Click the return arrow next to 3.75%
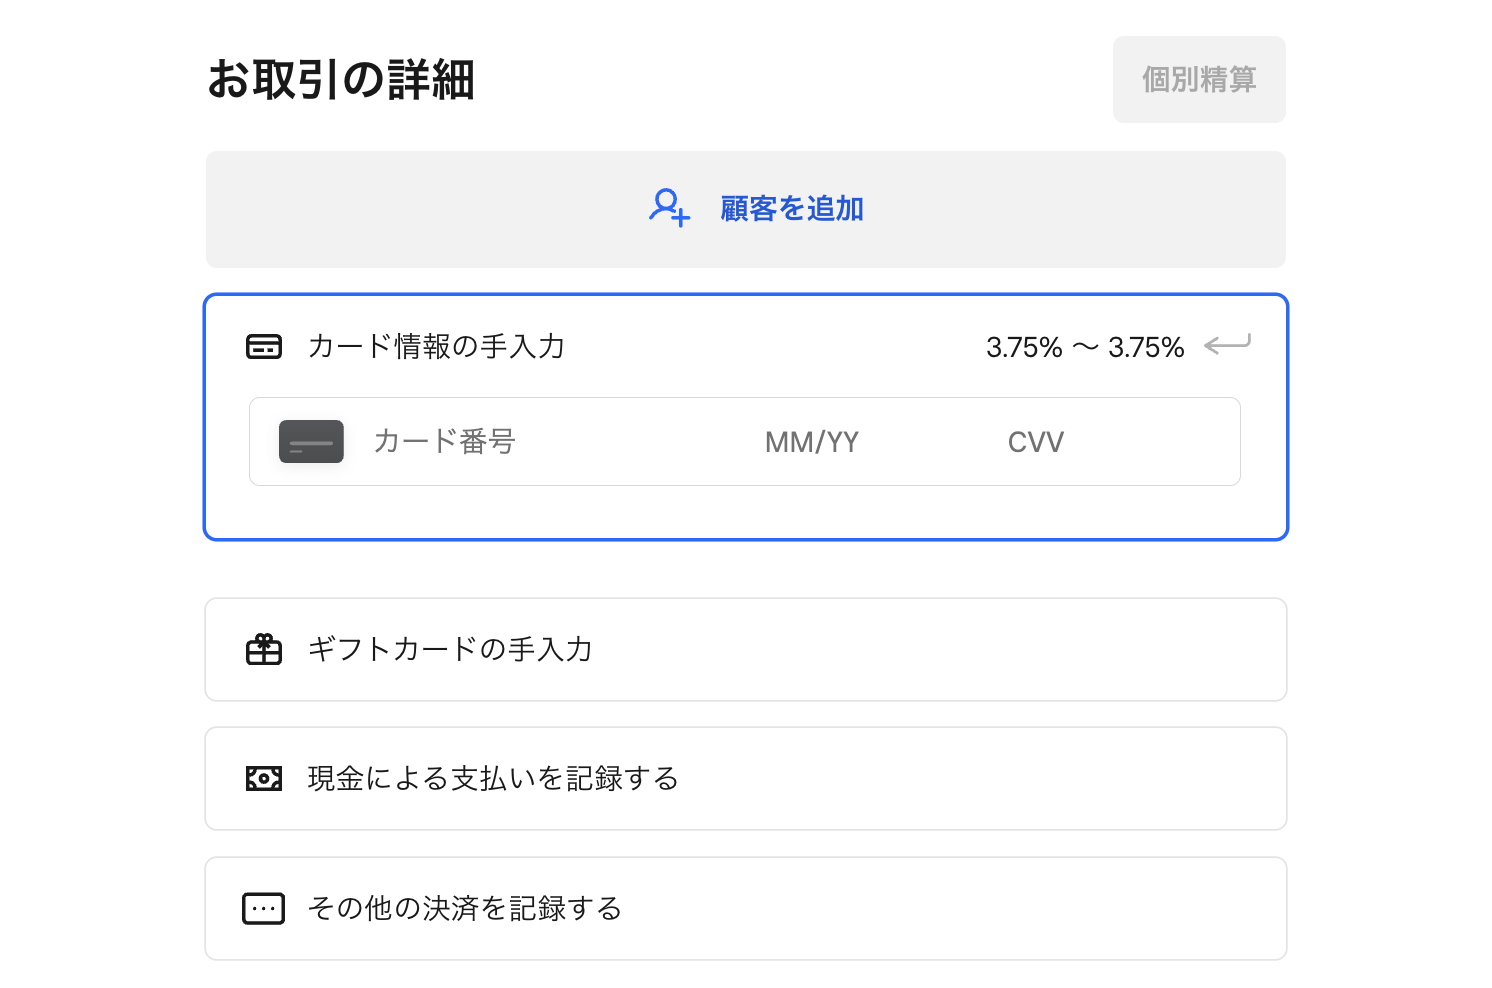The image size is (1492, 988). coord(1228,346)
